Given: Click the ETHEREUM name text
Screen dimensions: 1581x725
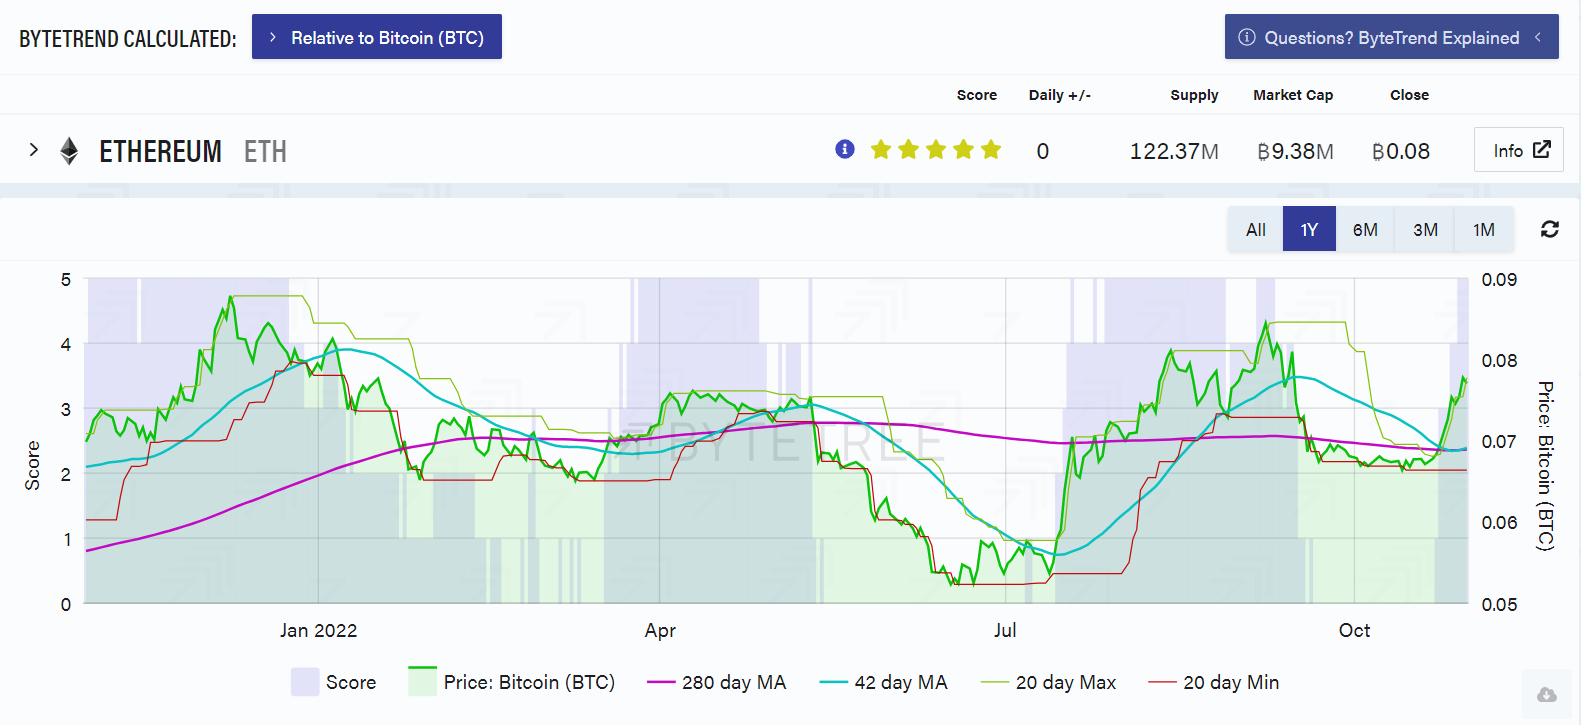Looking at the screenshot, I should (x=160, y=151).
